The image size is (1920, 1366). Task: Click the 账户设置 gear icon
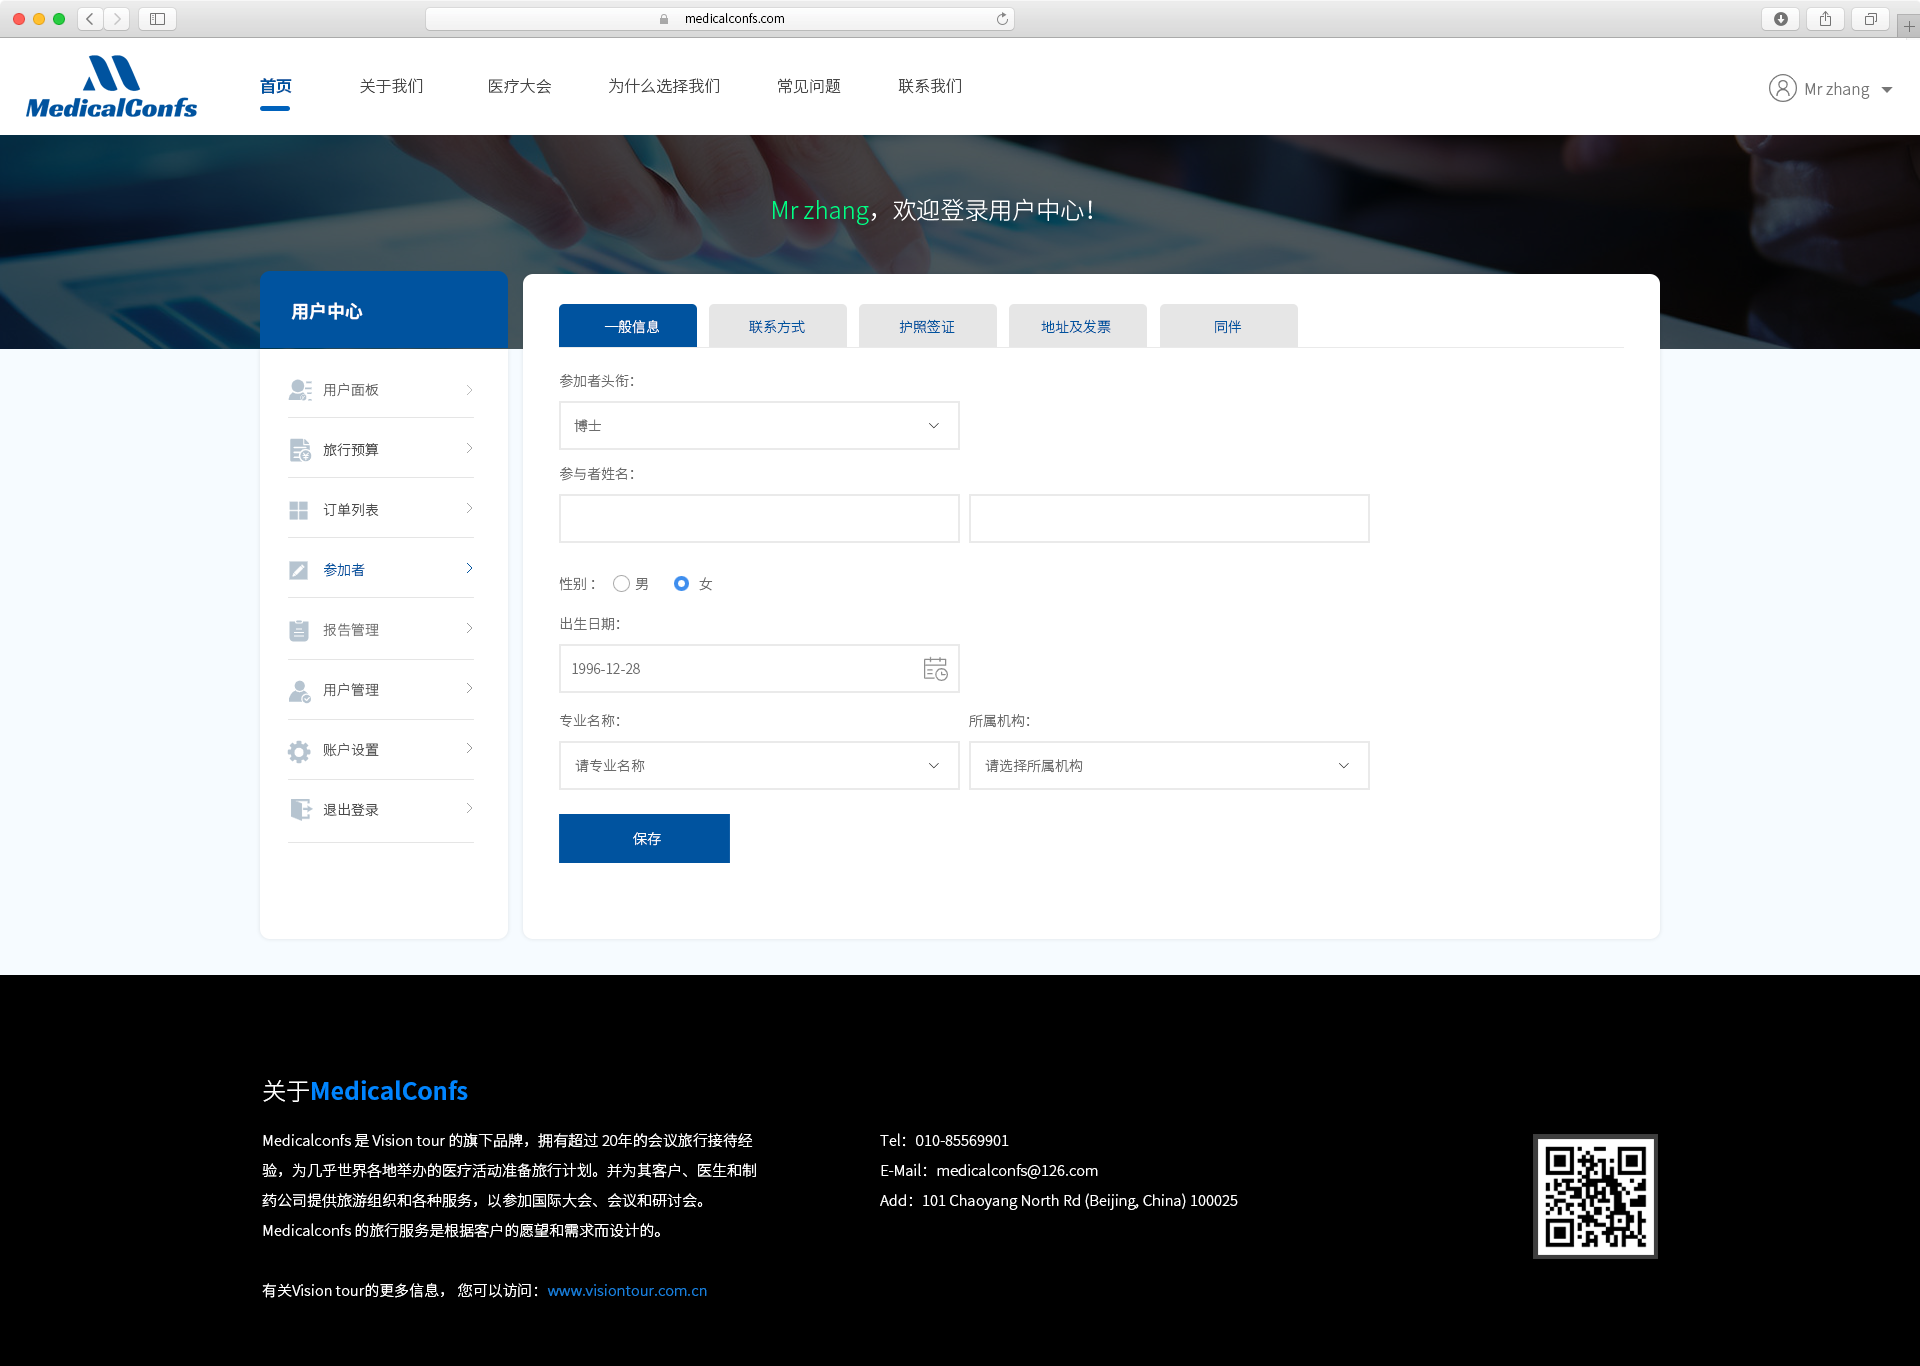(x=298, y=750)
